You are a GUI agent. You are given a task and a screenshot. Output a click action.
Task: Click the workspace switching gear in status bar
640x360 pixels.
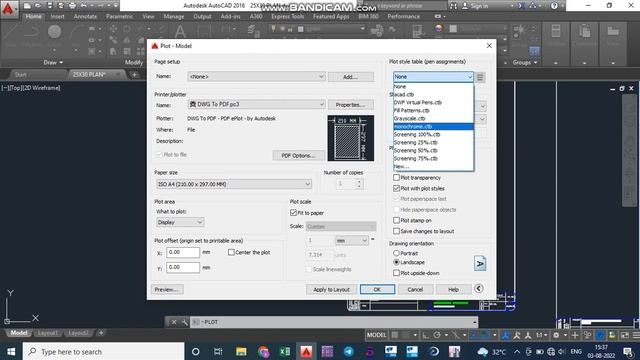(x=556, y=335)
